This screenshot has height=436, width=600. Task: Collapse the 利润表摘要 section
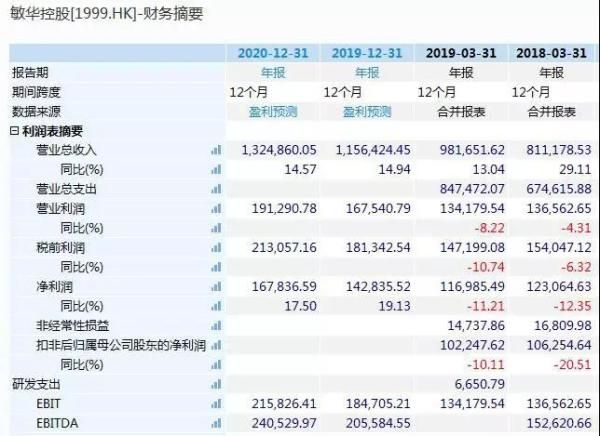[x=14, y=131]
